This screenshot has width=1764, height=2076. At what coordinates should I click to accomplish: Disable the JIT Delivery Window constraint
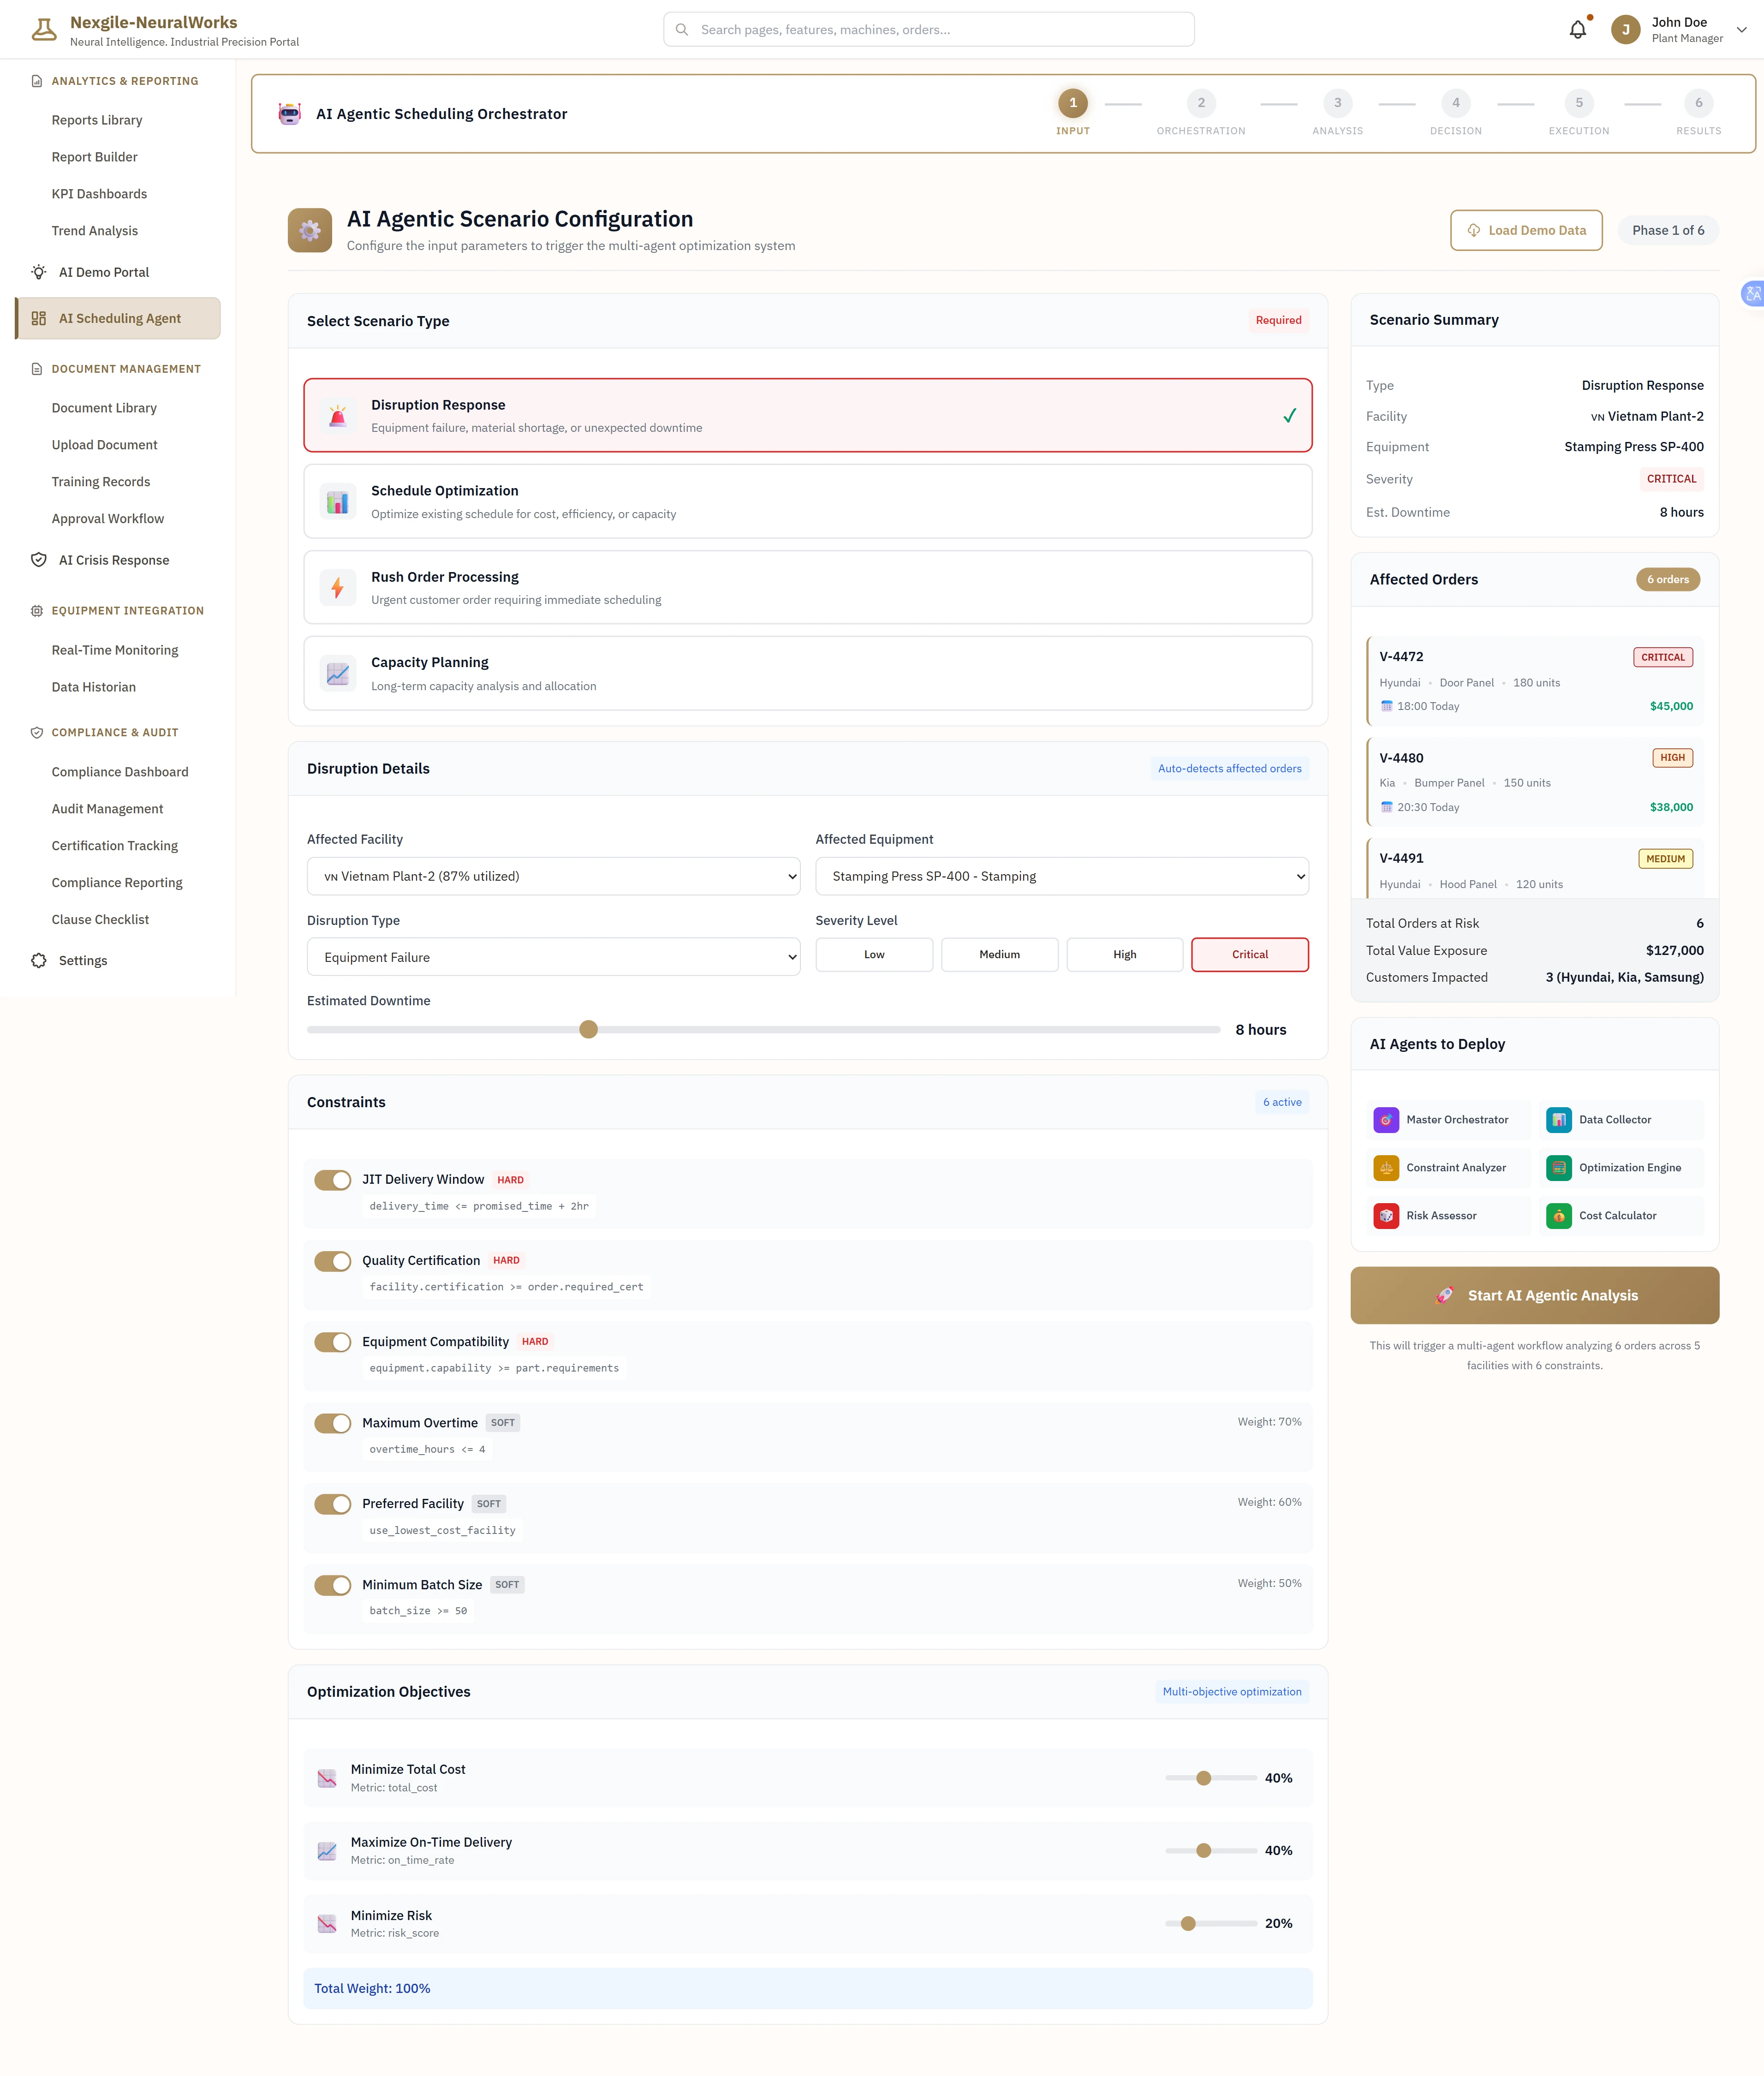(x=333, y=1180)
